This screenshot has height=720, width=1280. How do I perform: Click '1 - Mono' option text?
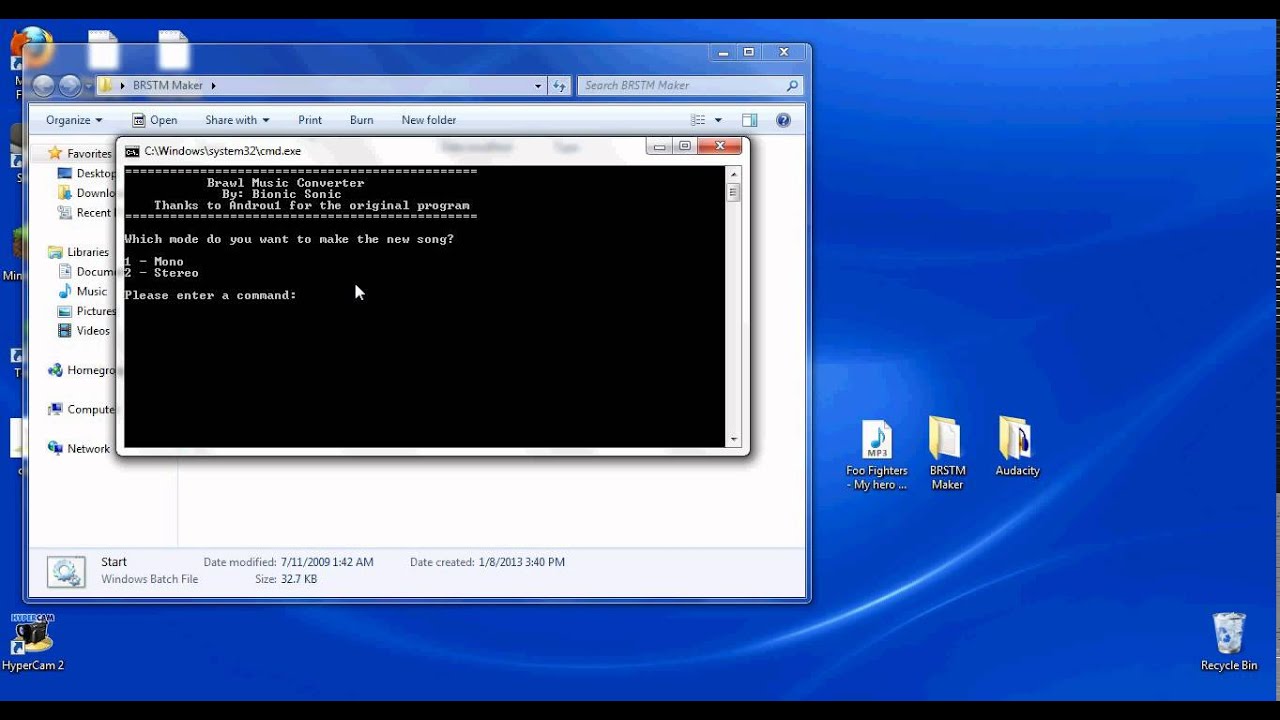(x=154, y=262)
